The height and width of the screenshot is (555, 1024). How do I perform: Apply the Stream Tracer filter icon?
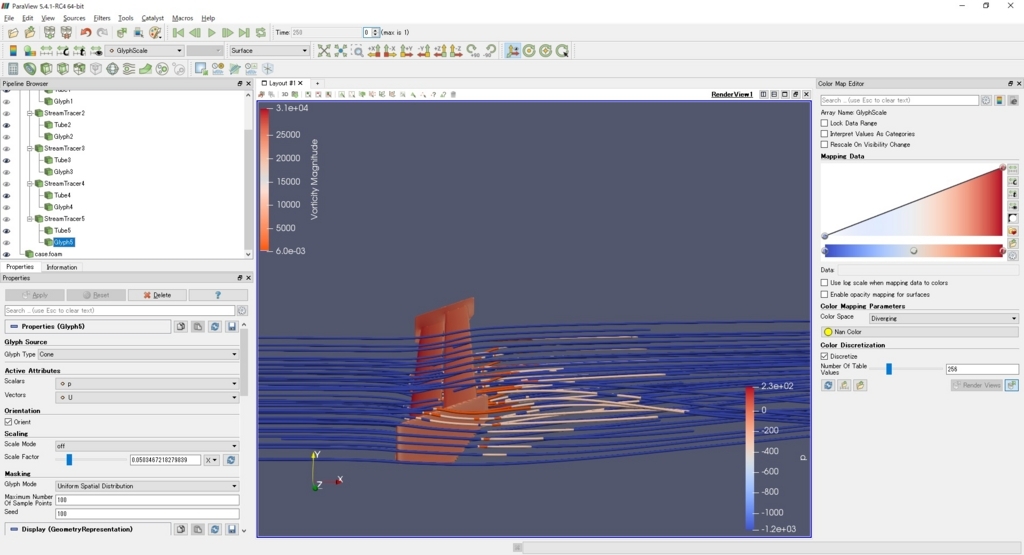pyautogui.click(x=129, y=69)
